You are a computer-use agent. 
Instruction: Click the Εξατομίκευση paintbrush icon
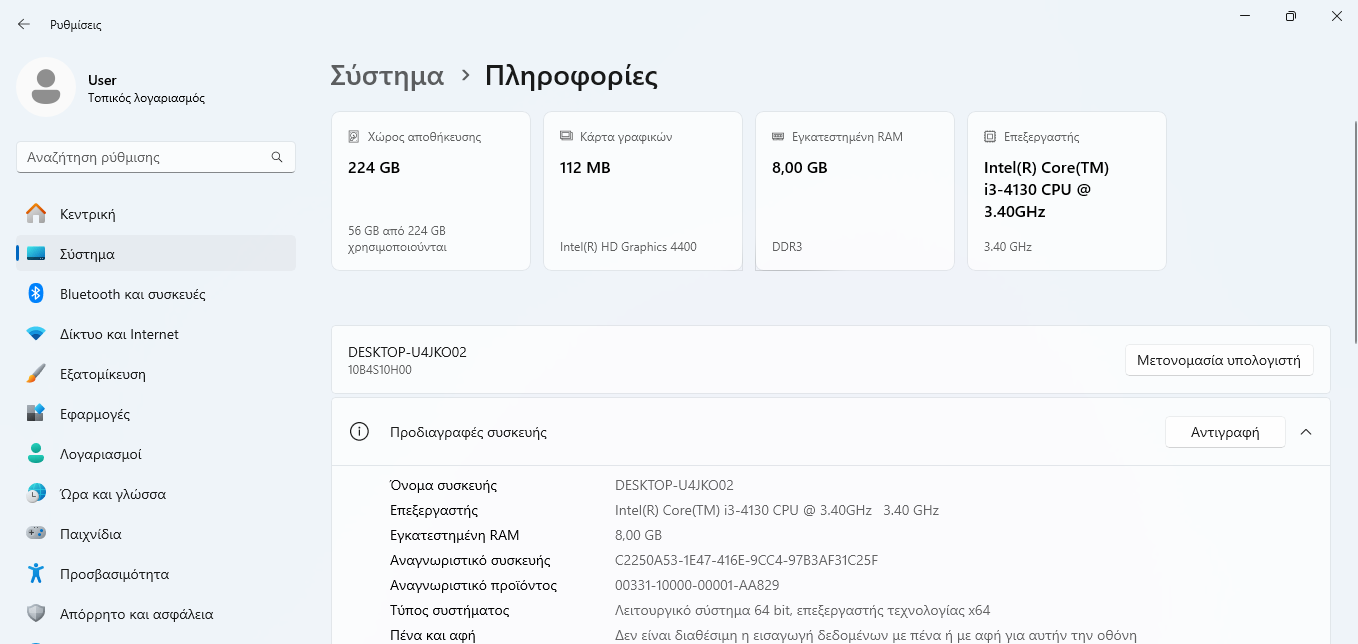click(x=36, y=374)
